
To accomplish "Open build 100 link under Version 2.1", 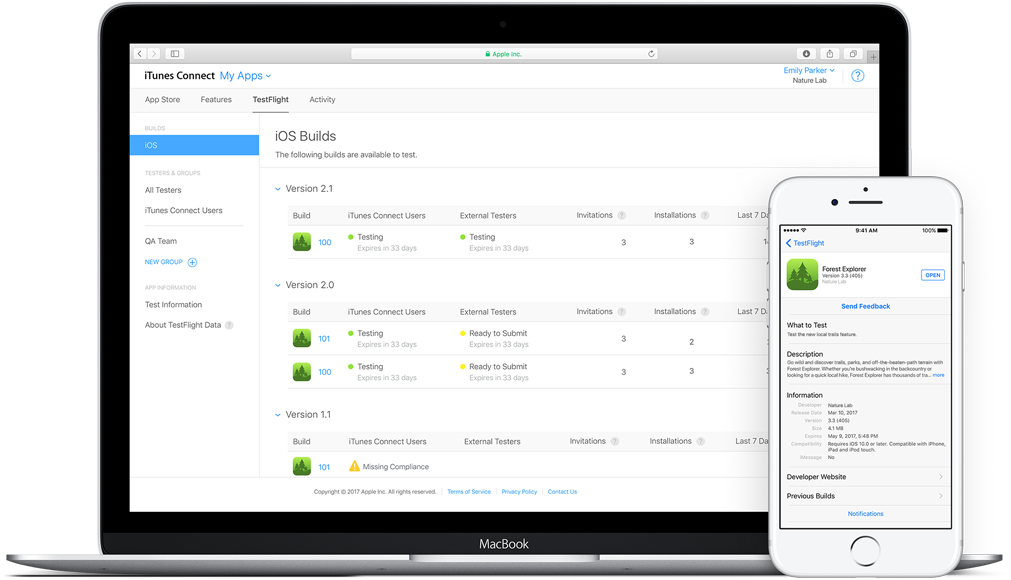I will click(325, 242).
